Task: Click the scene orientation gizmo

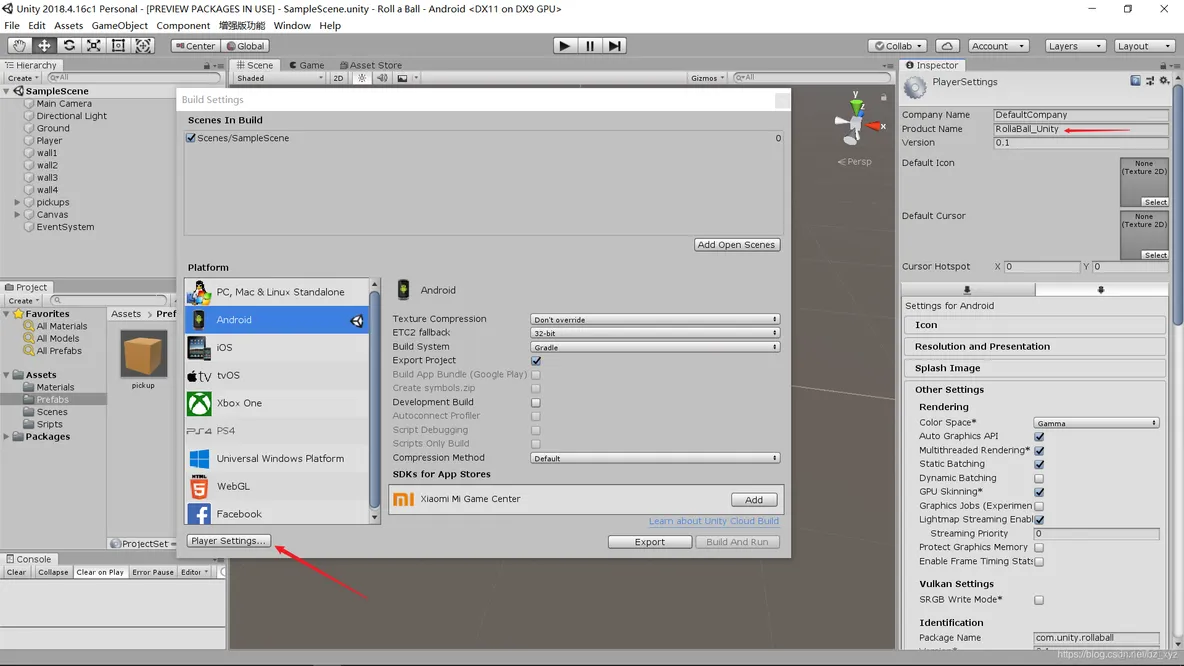Action: pyautogui.click(x=857, y=121)
